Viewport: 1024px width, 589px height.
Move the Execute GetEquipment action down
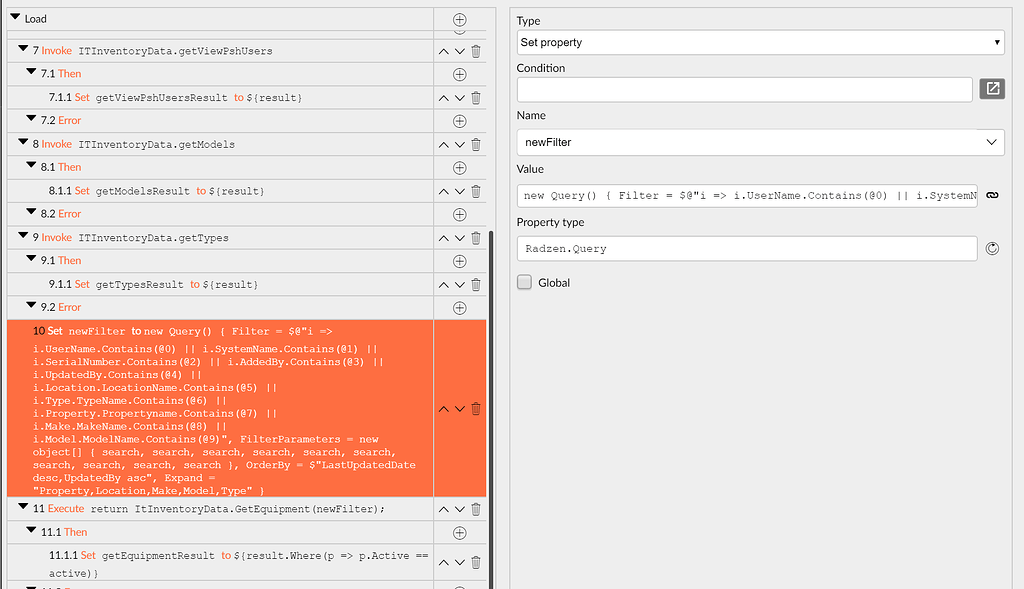pos(459,508)
